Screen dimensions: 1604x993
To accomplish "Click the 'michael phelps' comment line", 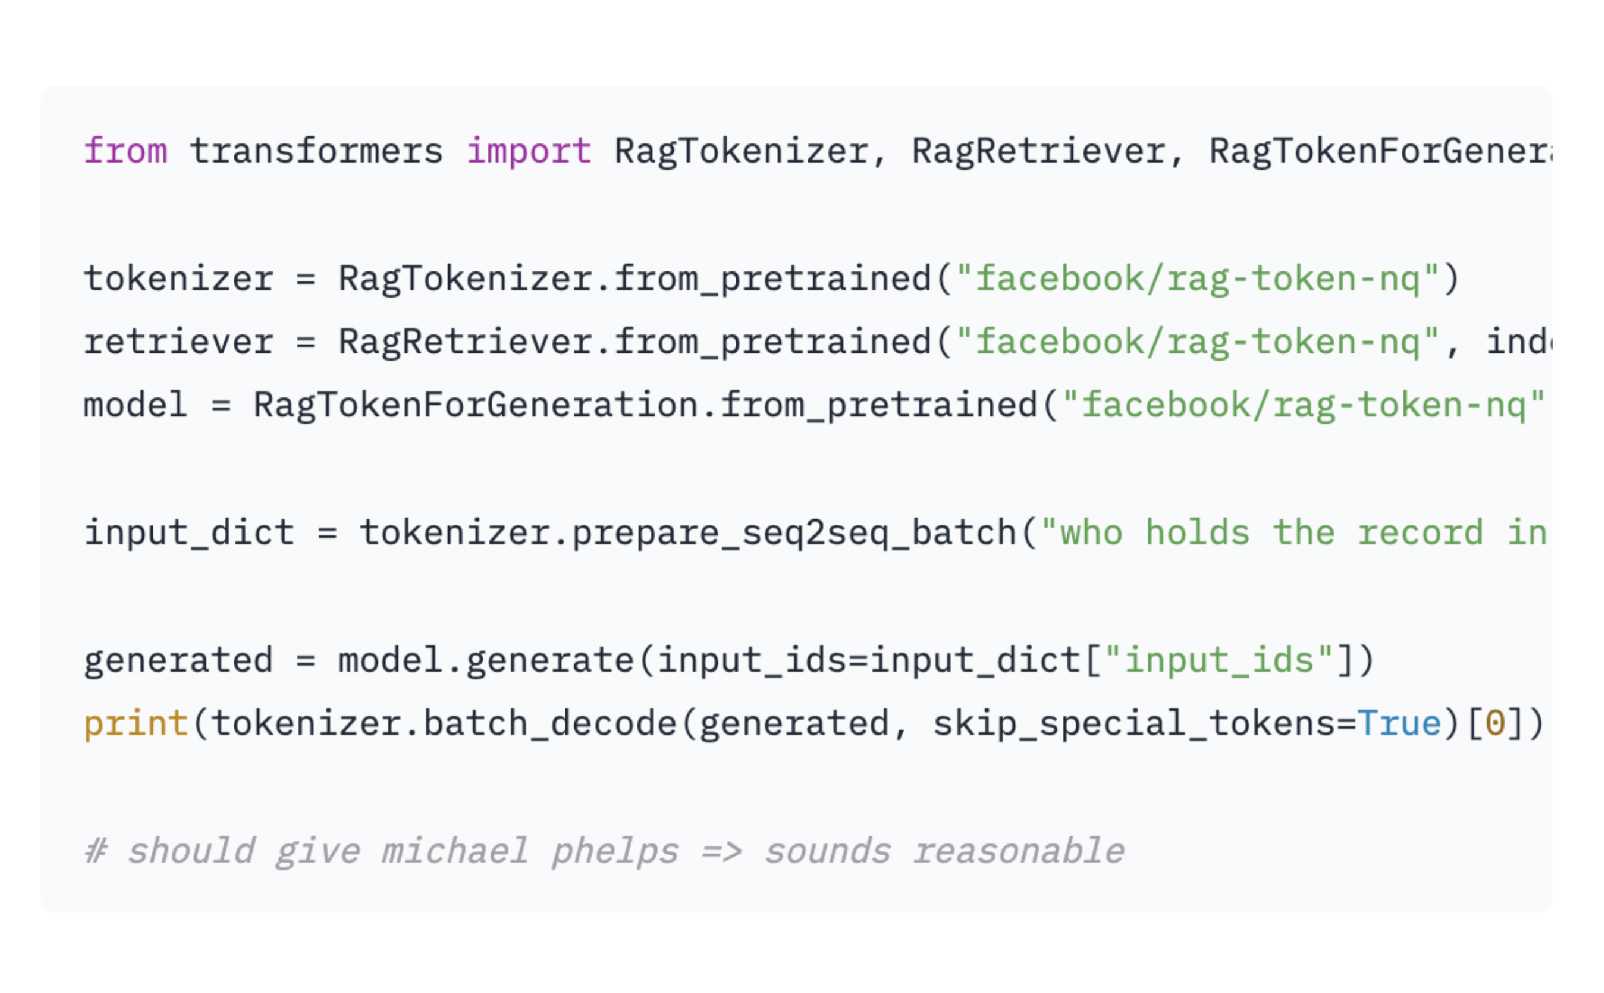I will pyautogui.click(x=604, y=851).
